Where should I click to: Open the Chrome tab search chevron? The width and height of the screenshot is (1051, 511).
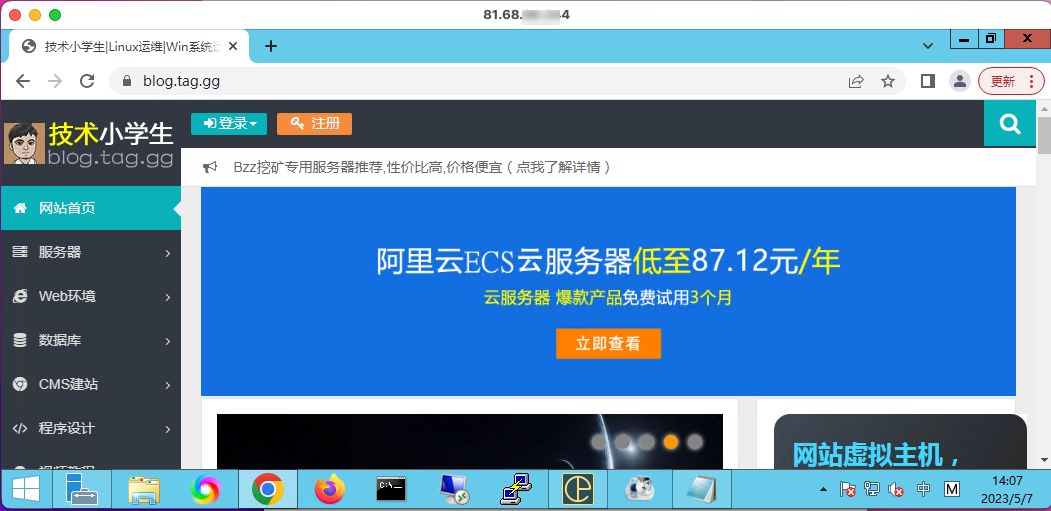(x=927, y=46)
